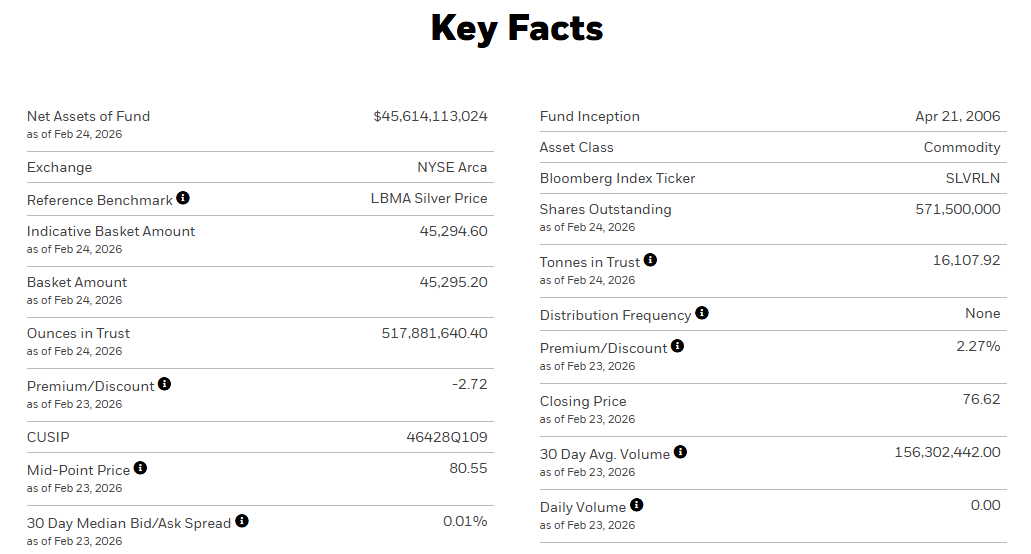Click the Shares Outstanding label
The width and height of the screenshot is (1031, 554).
point(605,209)
